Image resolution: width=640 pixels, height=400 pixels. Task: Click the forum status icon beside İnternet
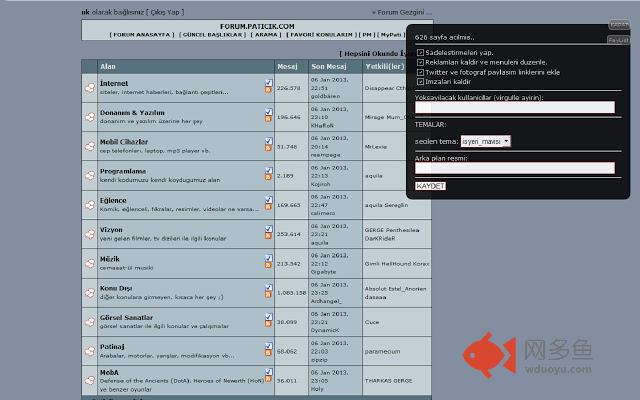[90, 88]
